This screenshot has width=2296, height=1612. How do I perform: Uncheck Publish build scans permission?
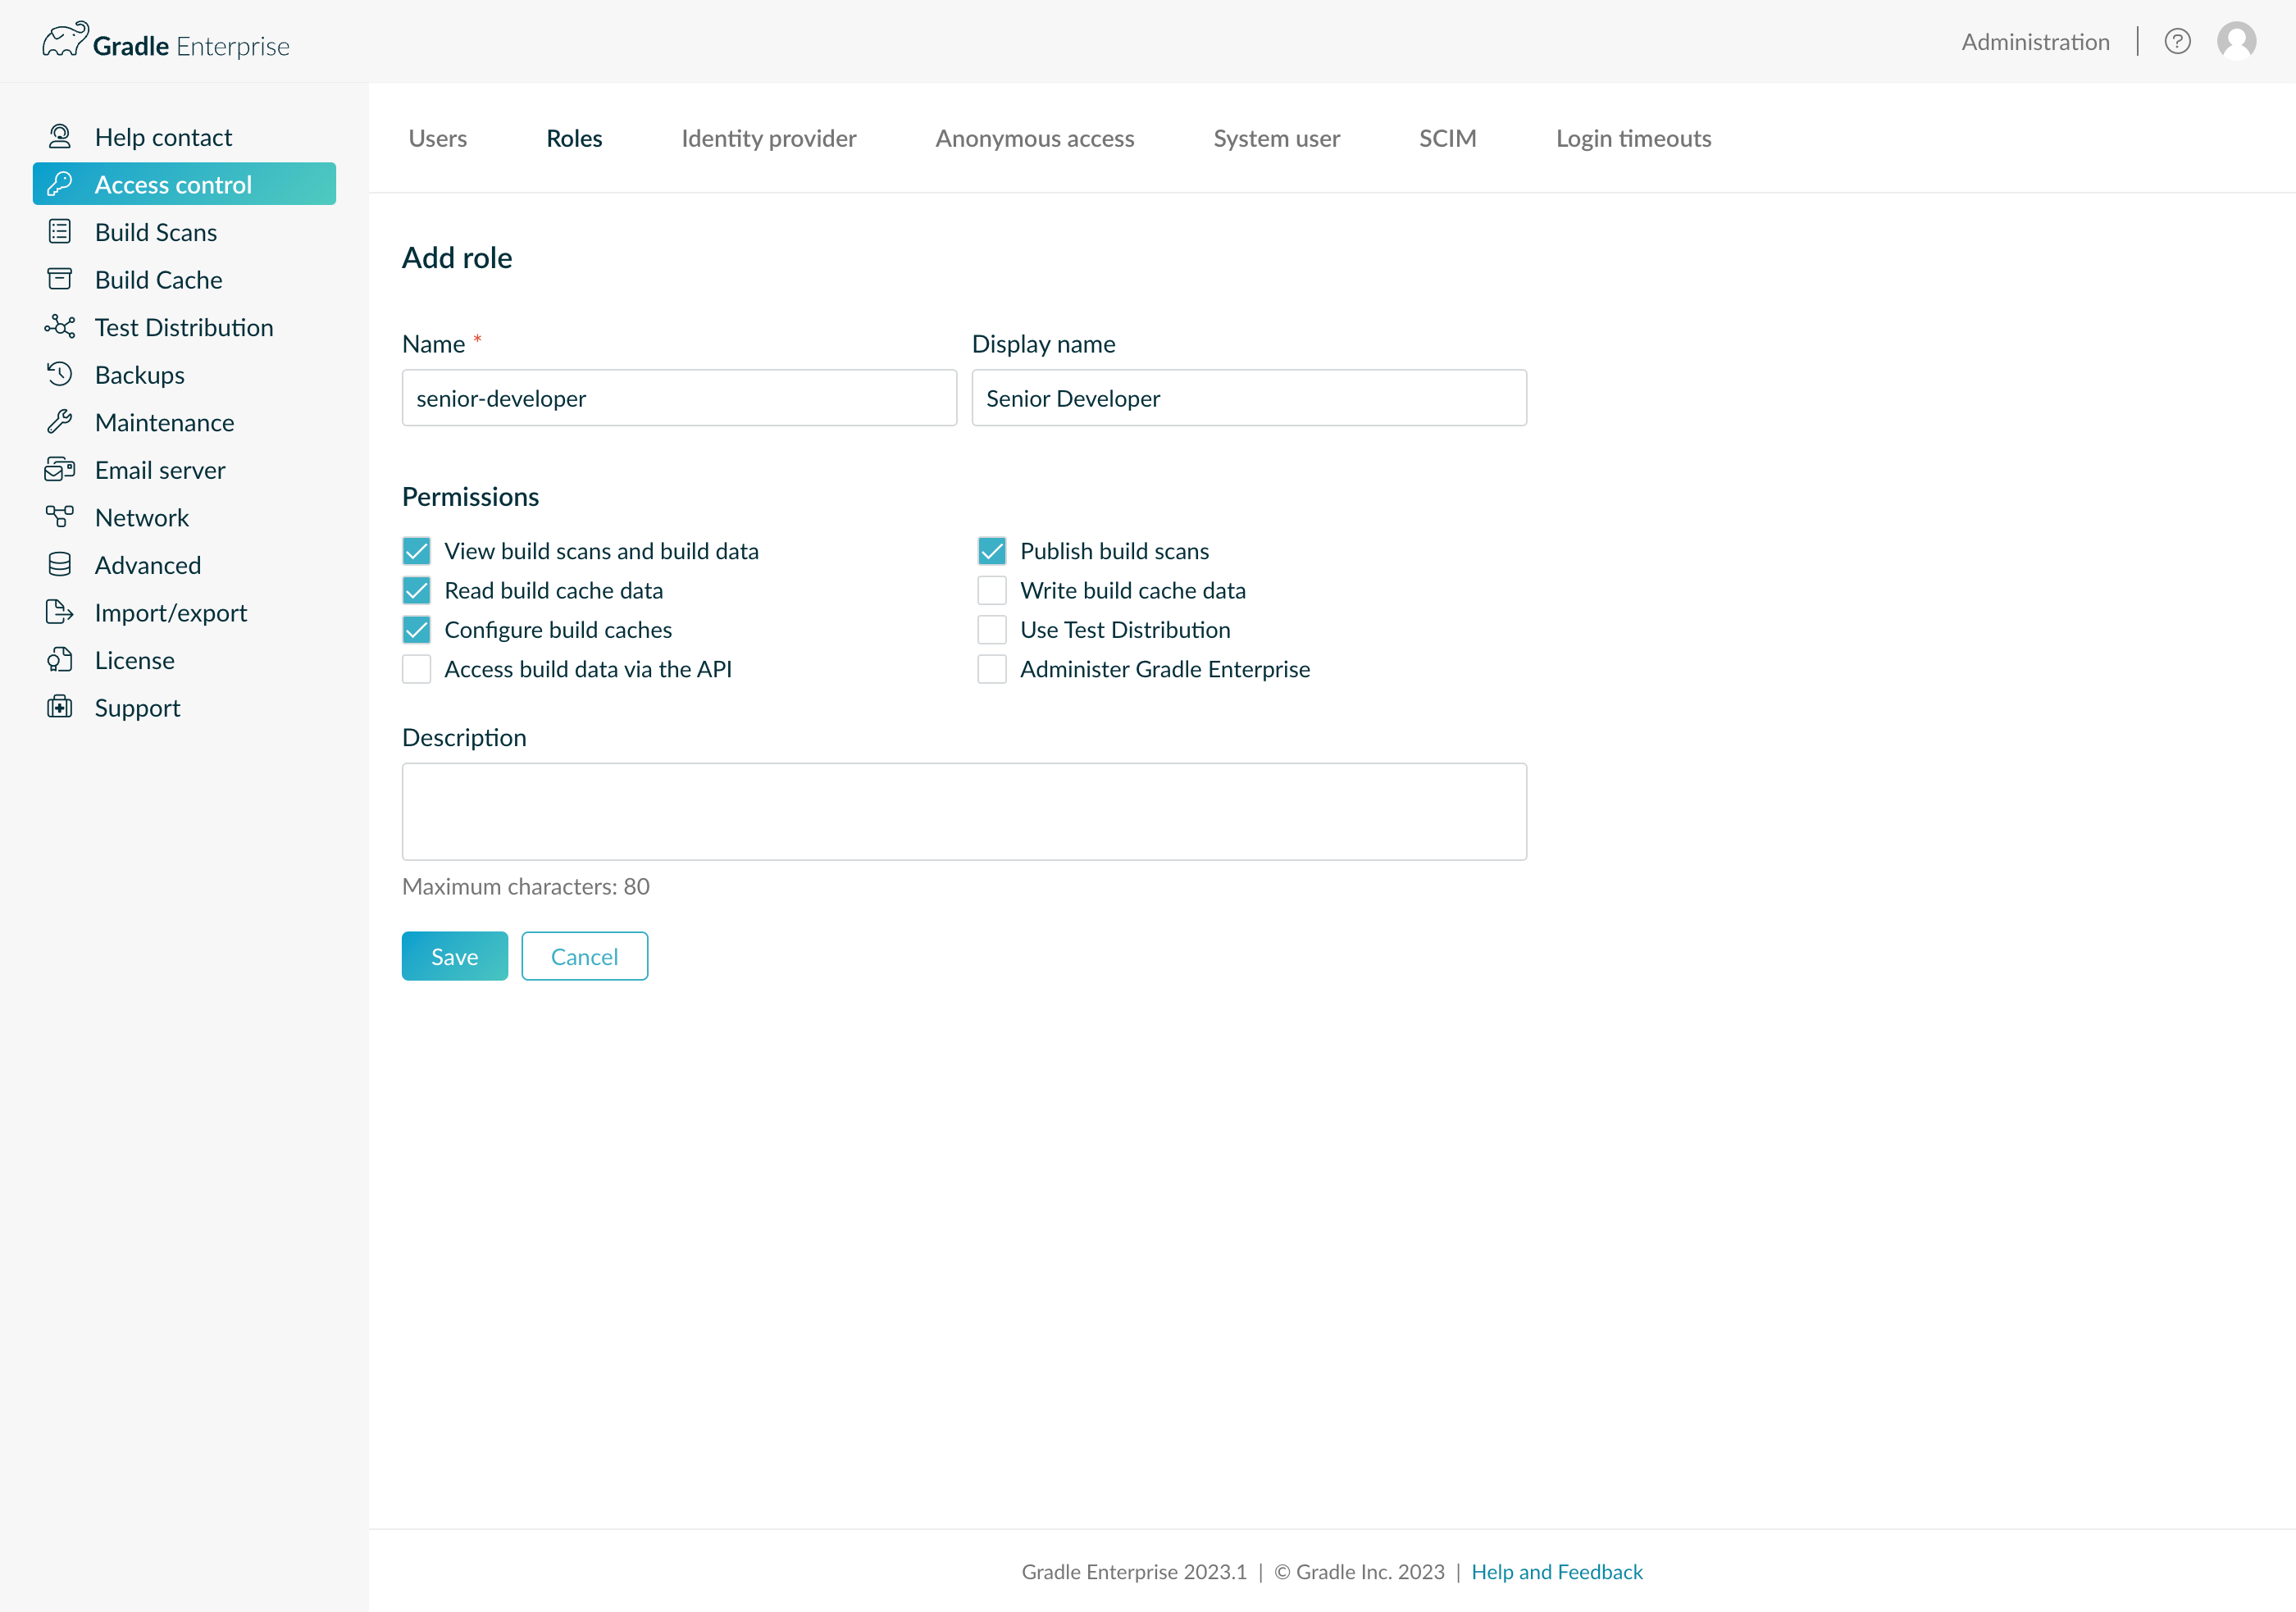coord(992,551)
